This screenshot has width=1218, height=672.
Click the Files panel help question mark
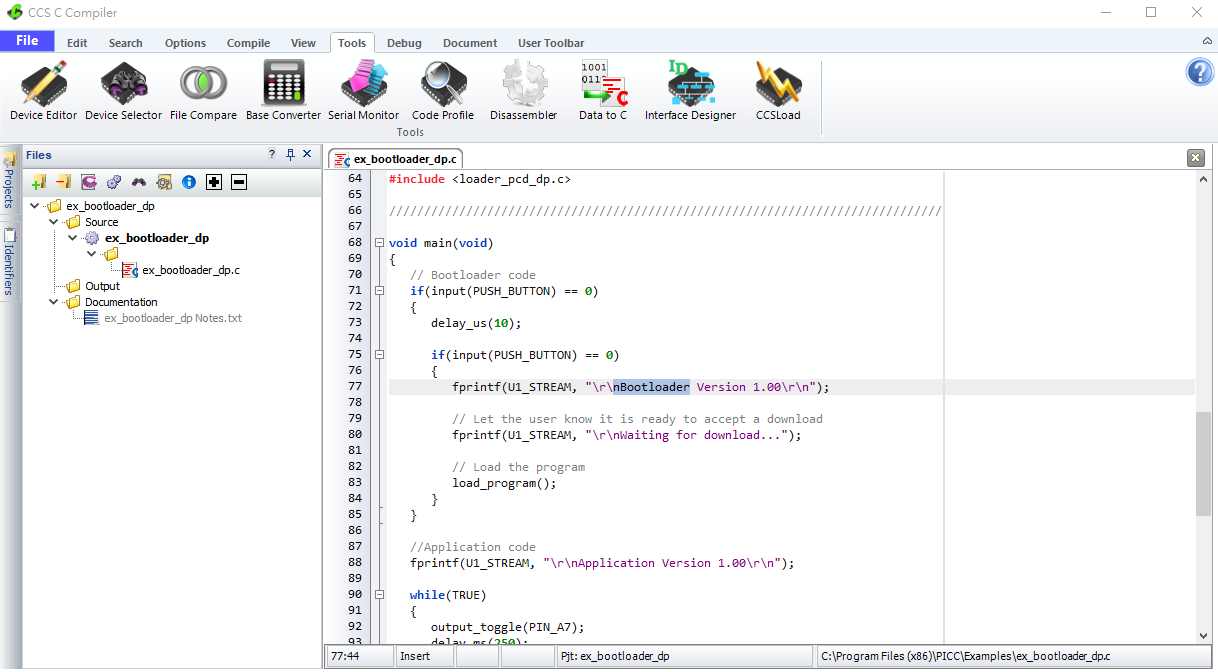coord(272,155)
